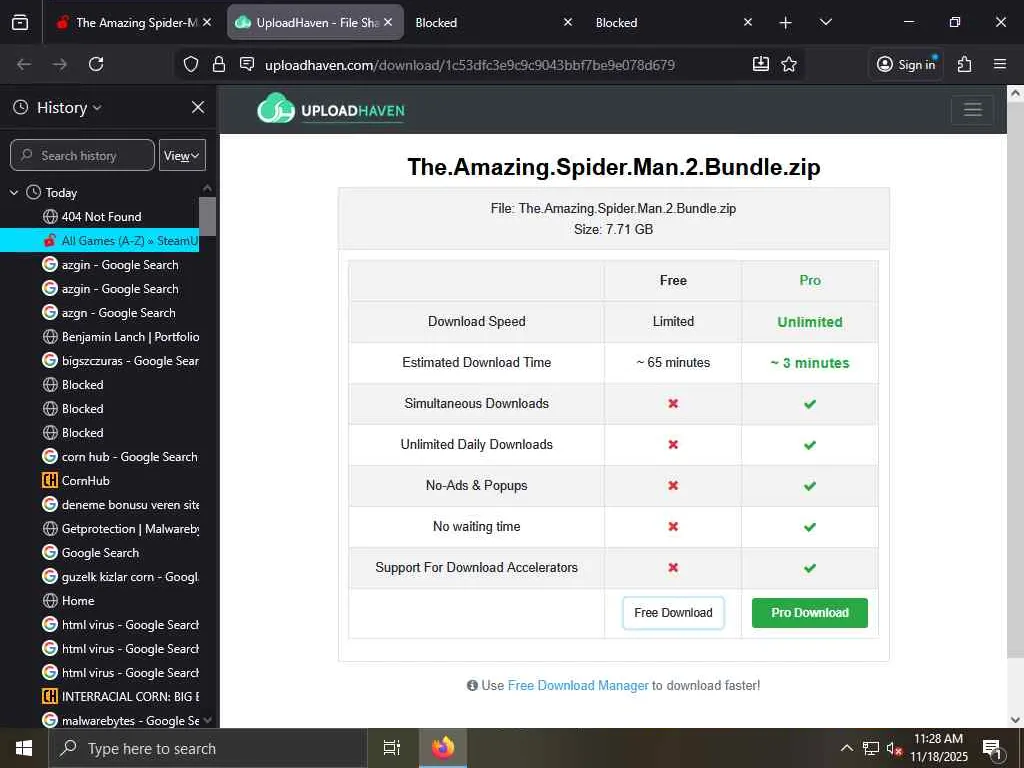Collapse the Today history group
Screen dimensions: 1024x768
click(14, 193)
